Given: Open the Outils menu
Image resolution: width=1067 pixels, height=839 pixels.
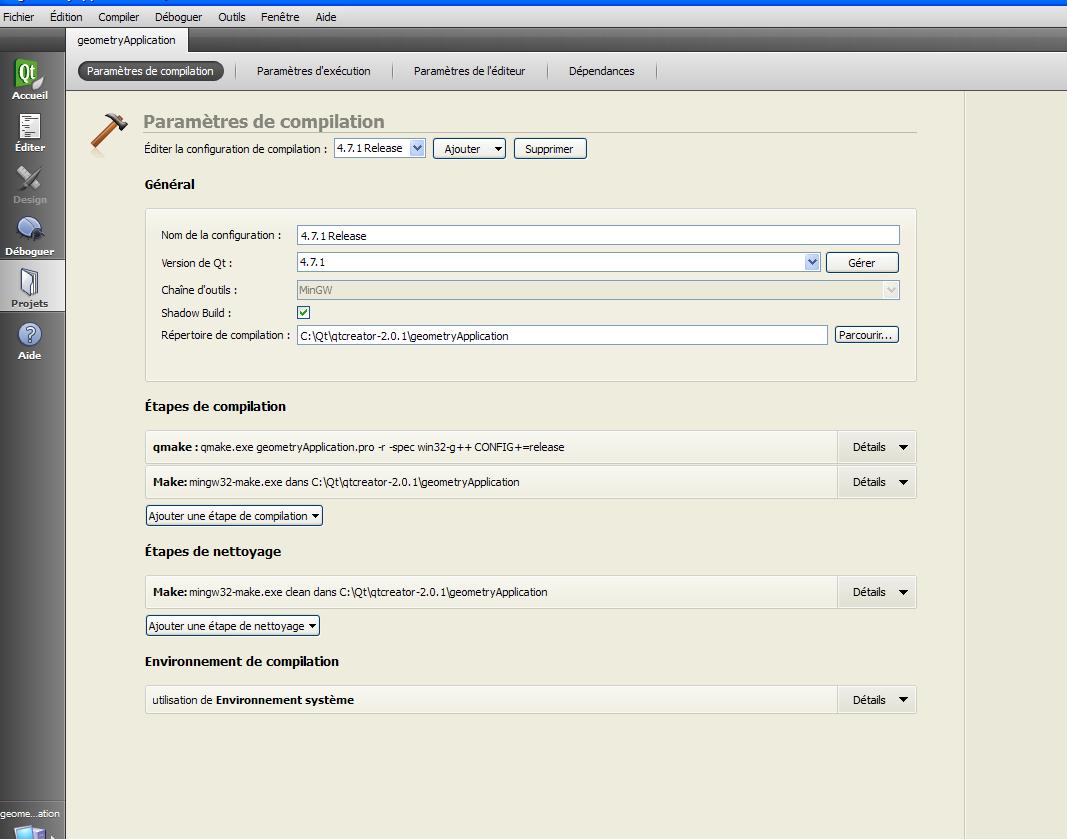Looking at the screenshot, I should click(231, 17).
